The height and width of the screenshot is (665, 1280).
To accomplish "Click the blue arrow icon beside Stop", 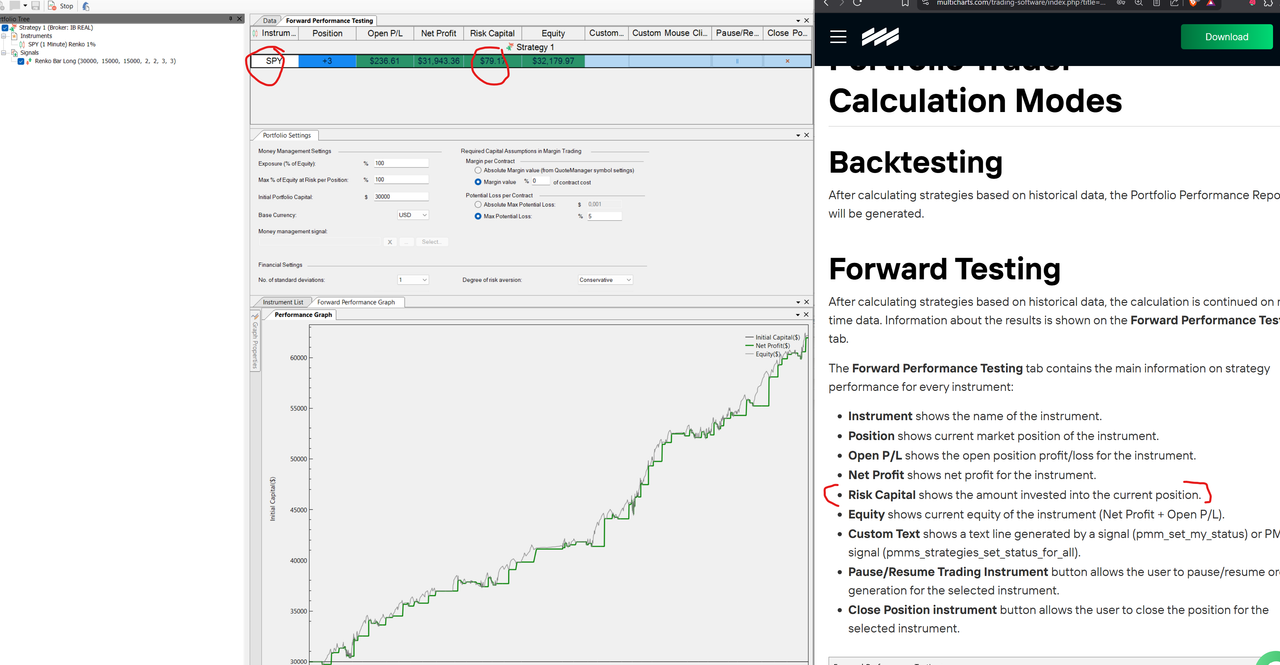I will 86,6.
